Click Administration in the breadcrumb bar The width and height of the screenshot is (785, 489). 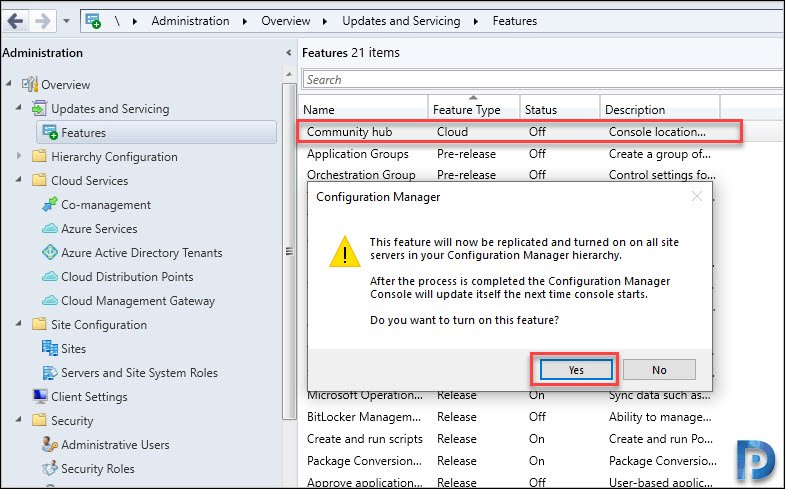pos(190,21)
